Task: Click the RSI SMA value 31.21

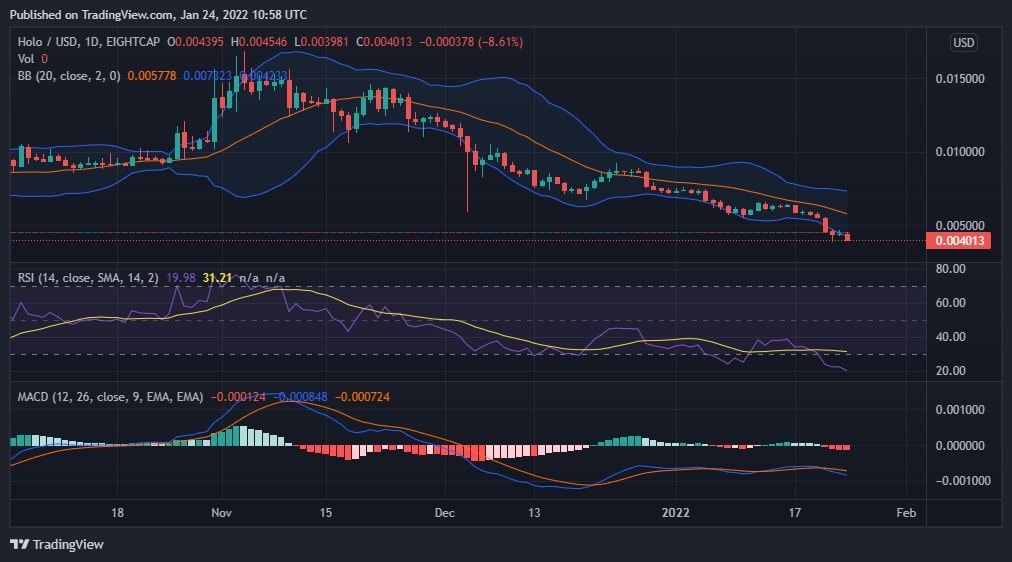Action: (x=217, y=278)
